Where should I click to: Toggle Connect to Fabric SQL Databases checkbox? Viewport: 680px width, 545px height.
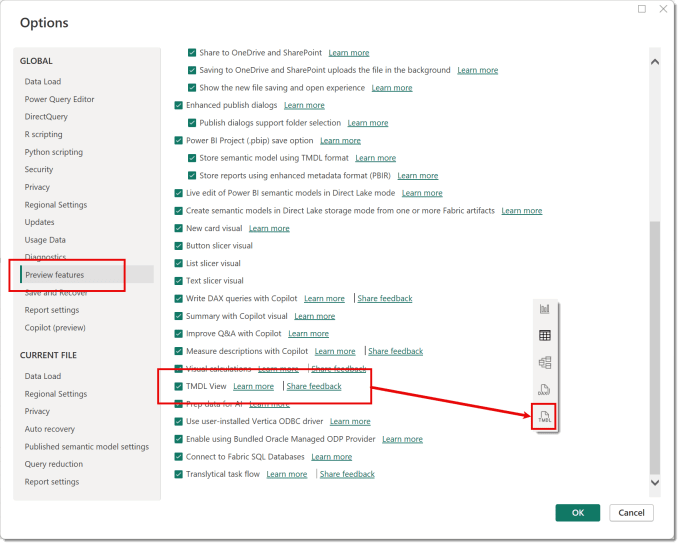[x=179, y=458]
